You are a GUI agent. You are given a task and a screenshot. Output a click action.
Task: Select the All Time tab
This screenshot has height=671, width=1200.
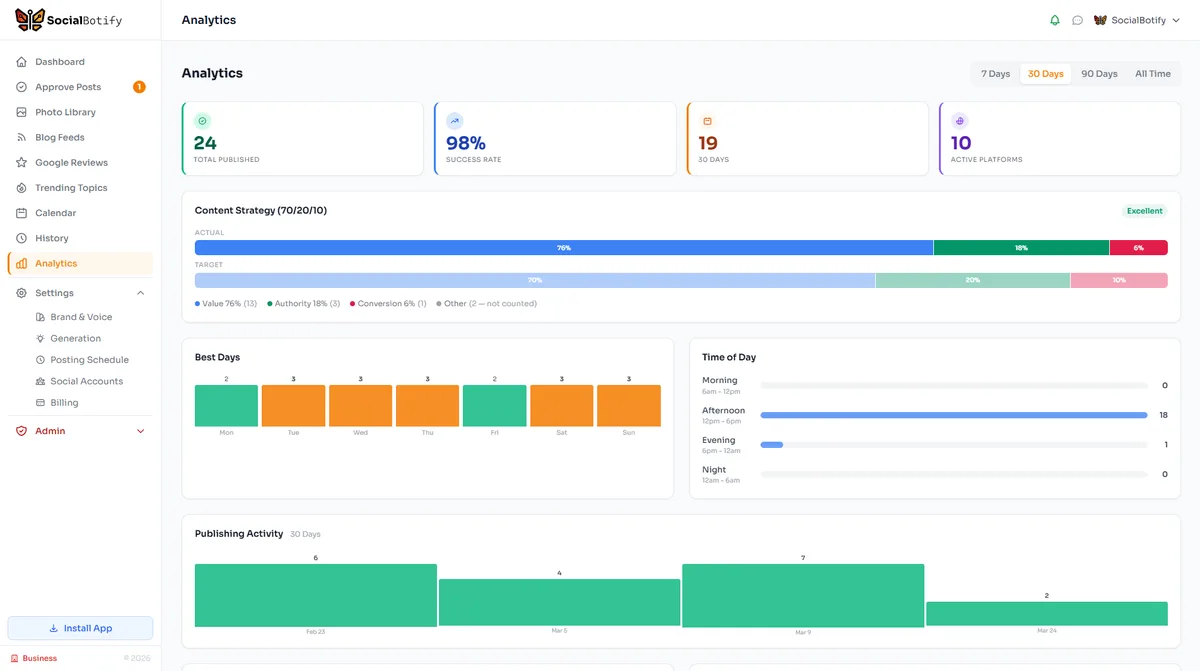(x=1152, y=73)
